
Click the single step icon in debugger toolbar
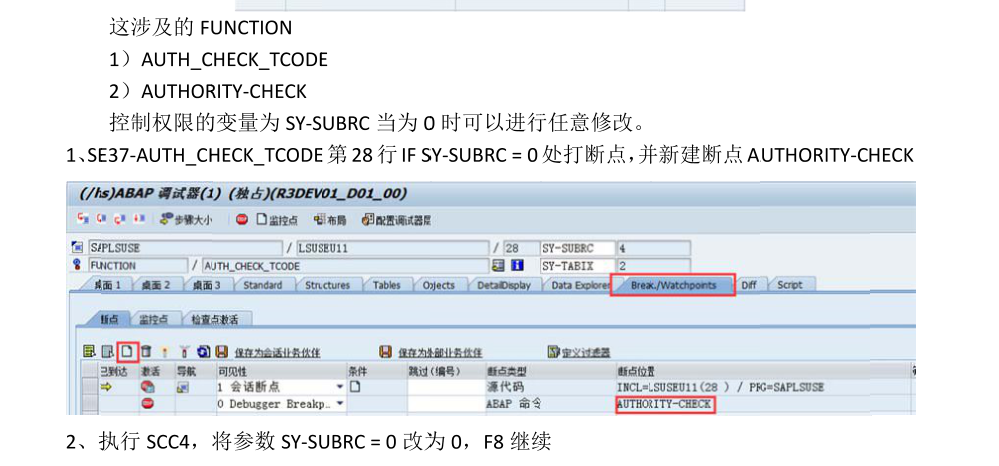tap(82, 219)
